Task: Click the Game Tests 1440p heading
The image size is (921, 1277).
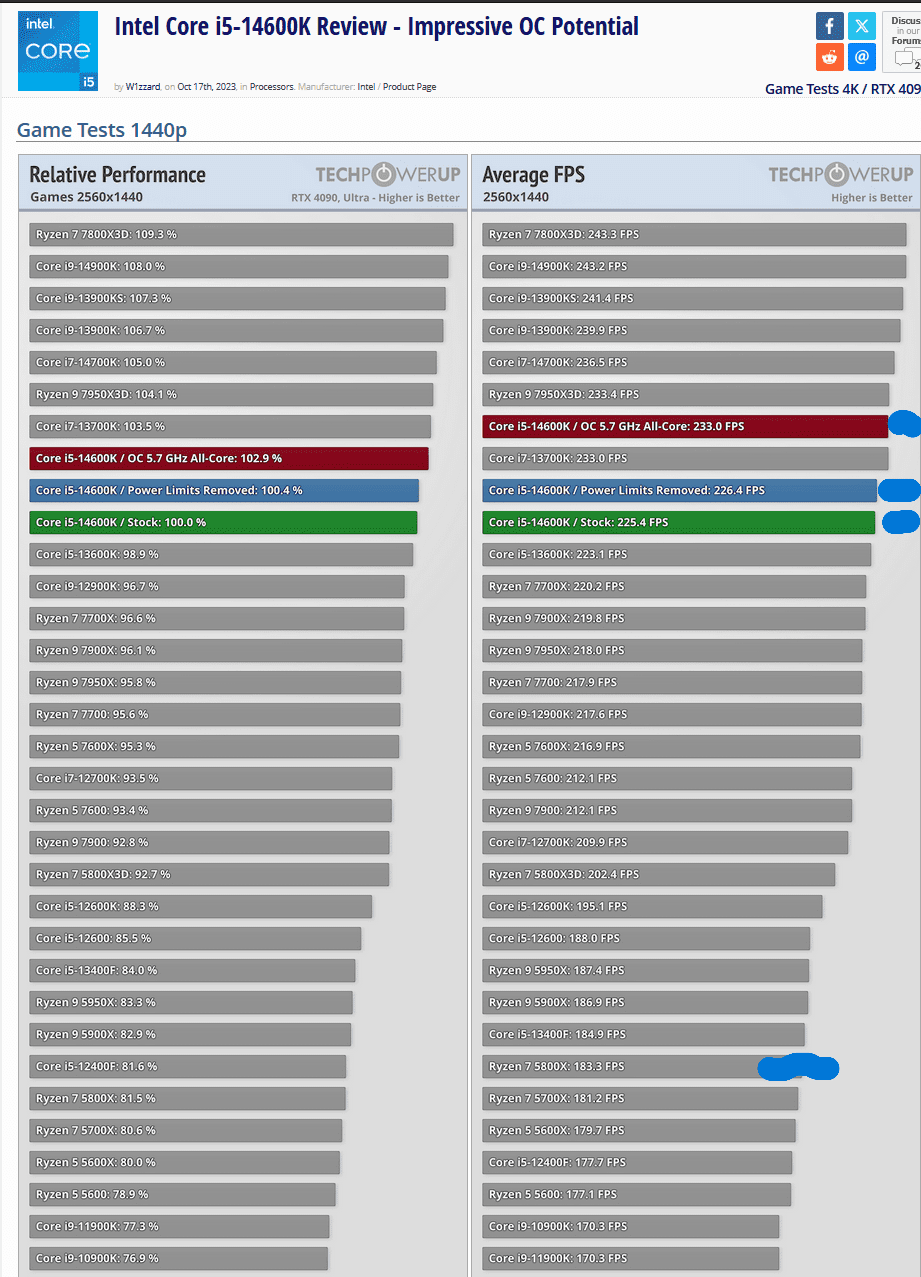Action: click(102, 130)
